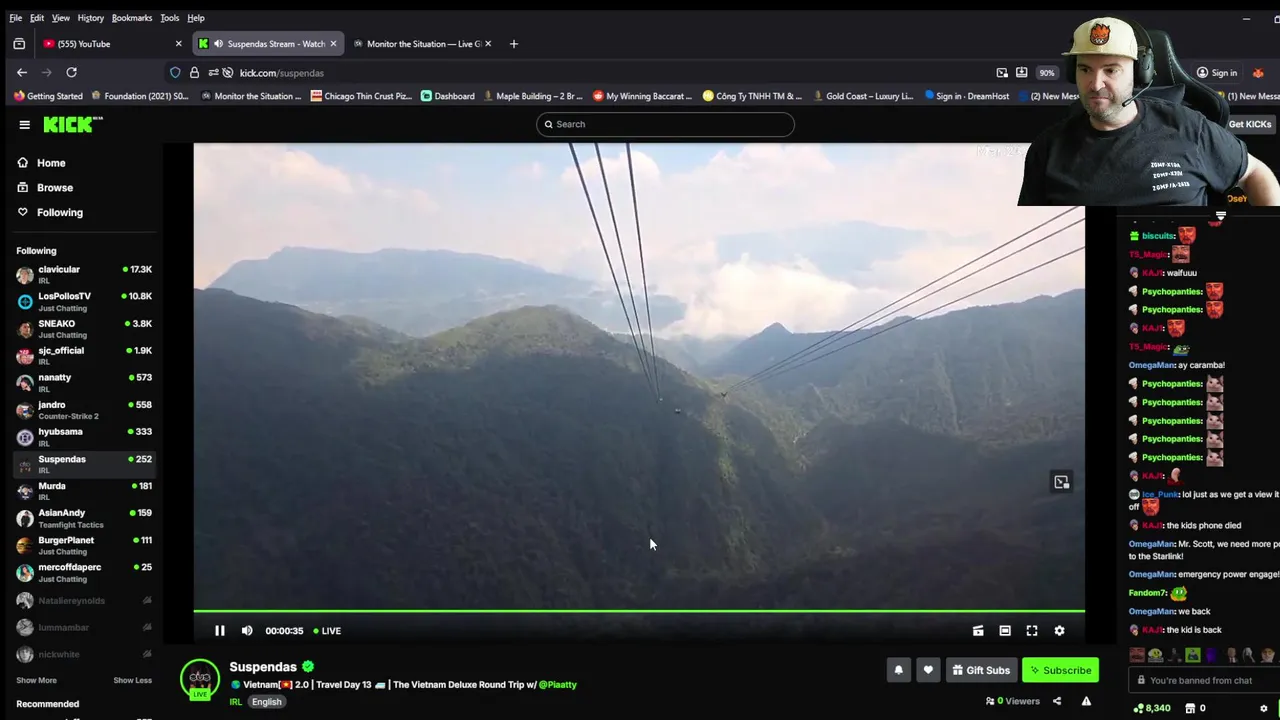Open Chicago Thin Crust Pizza bookmark
The image size is (1280, 720).
361,96
